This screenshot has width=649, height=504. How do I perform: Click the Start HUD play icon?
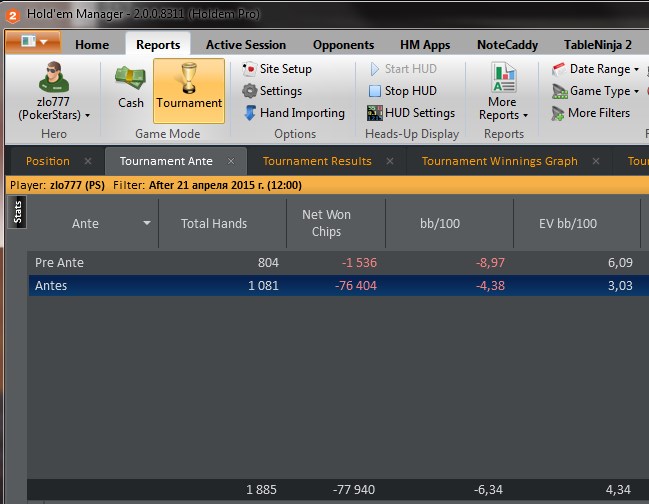point(374,69)
